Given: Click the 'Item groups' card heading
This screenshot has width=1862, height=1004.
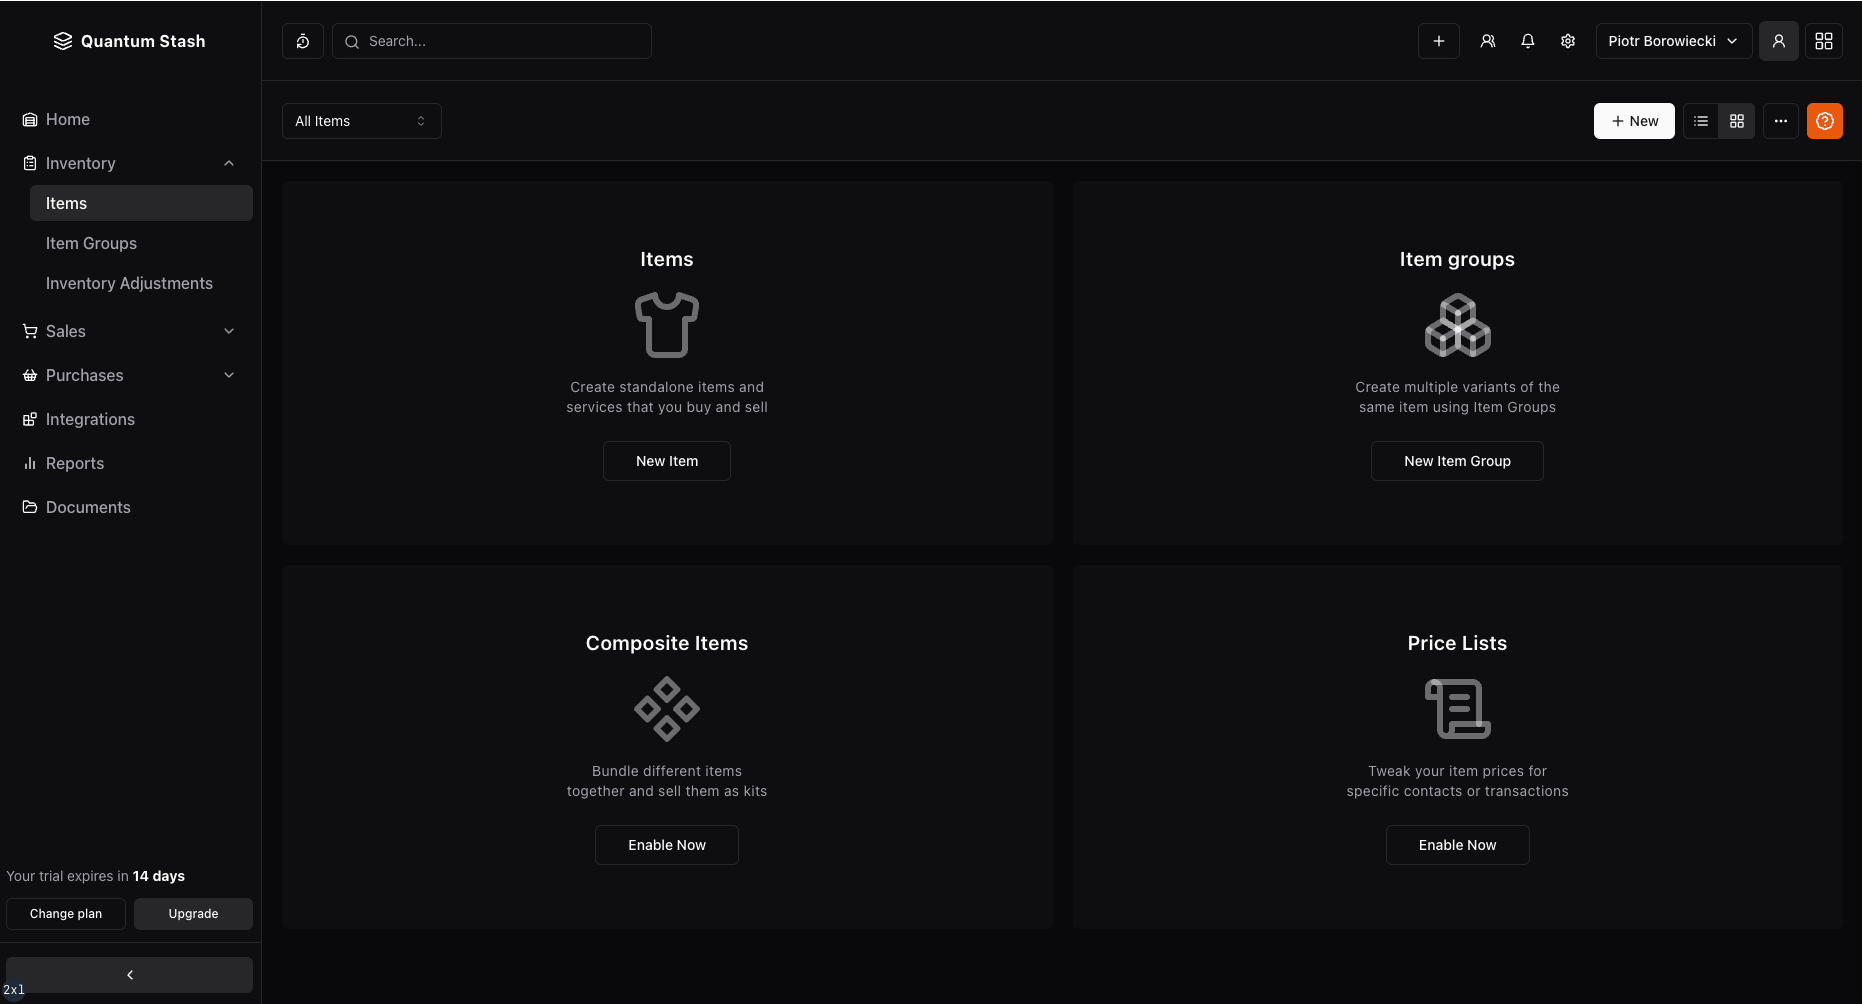Looking at the screenshot, I should pyautogui.click(x=1457, y=259).
